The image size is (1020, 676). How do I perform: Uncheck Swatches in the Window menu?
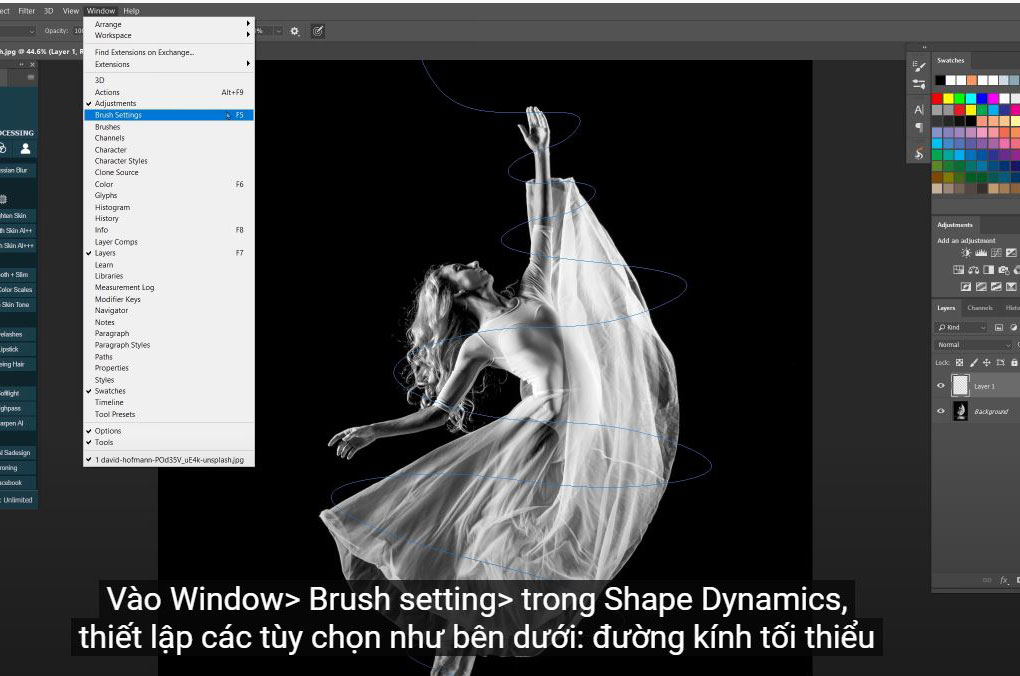point(110,391)
